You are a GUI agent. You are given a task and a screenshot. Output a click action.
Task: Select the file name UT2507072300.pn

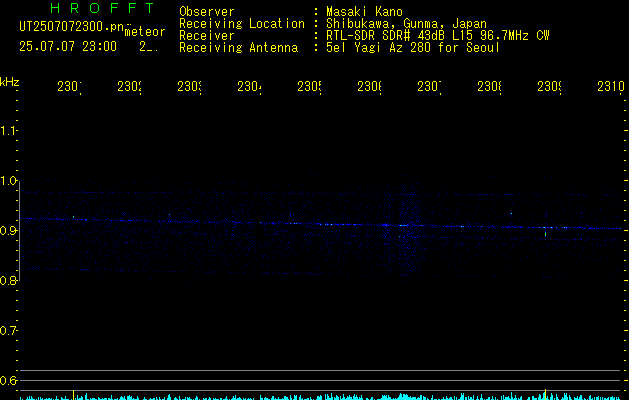coord(72,27)
